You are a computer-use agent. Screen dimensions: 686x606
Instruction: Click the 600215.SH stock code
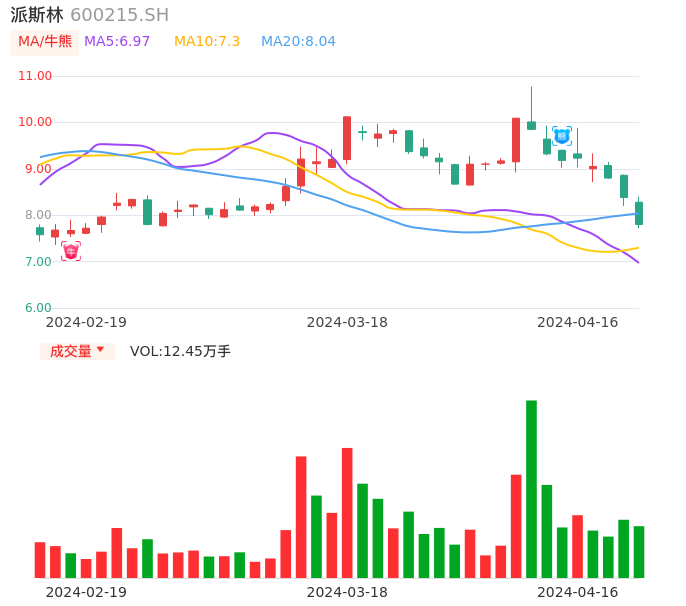[x=119, y=15]
